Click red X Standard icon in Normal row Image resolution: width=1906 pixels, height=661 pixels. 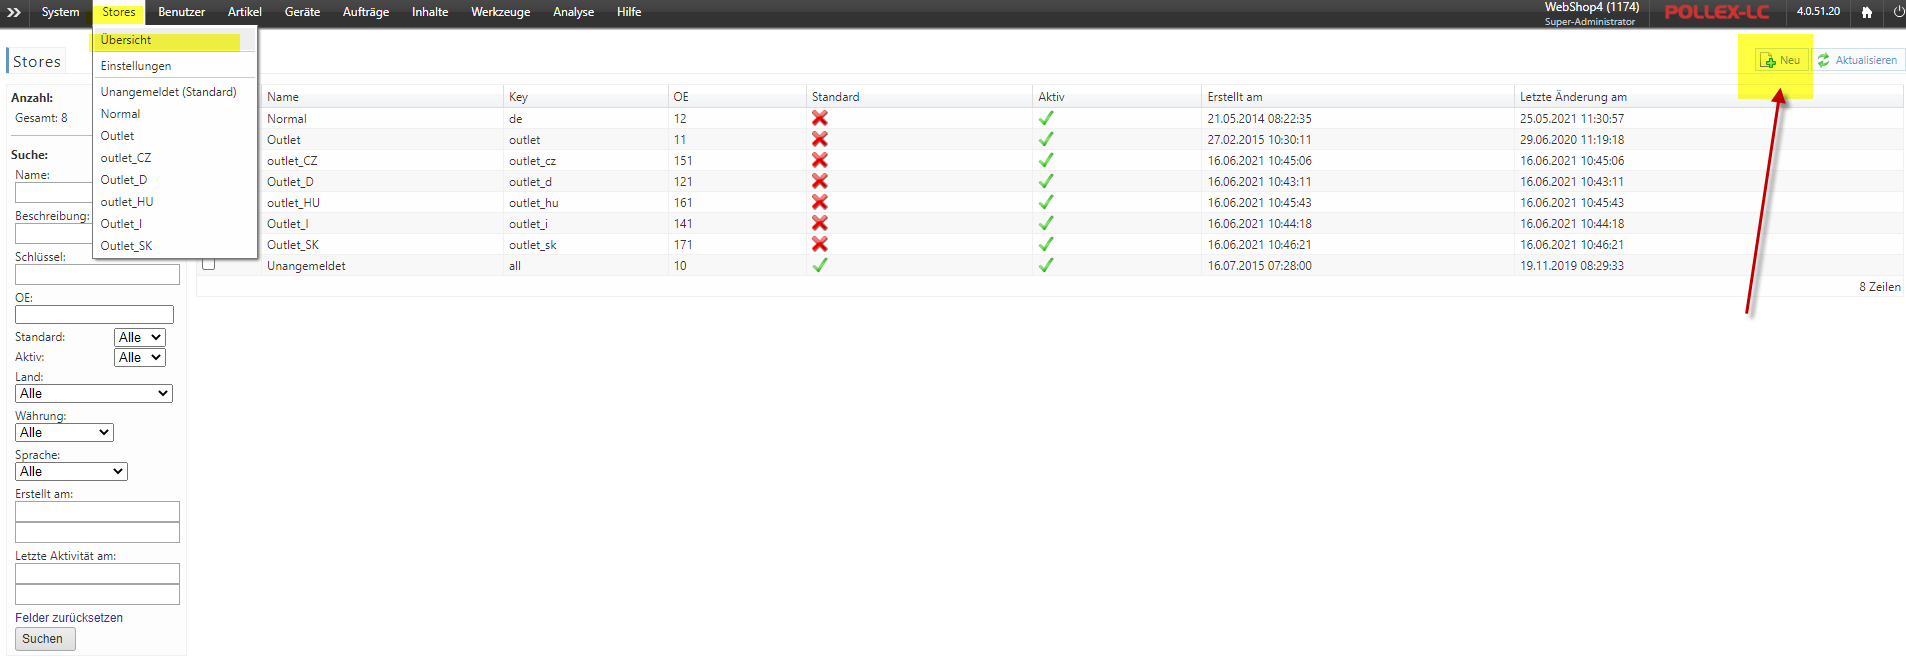tap(820, 118)
